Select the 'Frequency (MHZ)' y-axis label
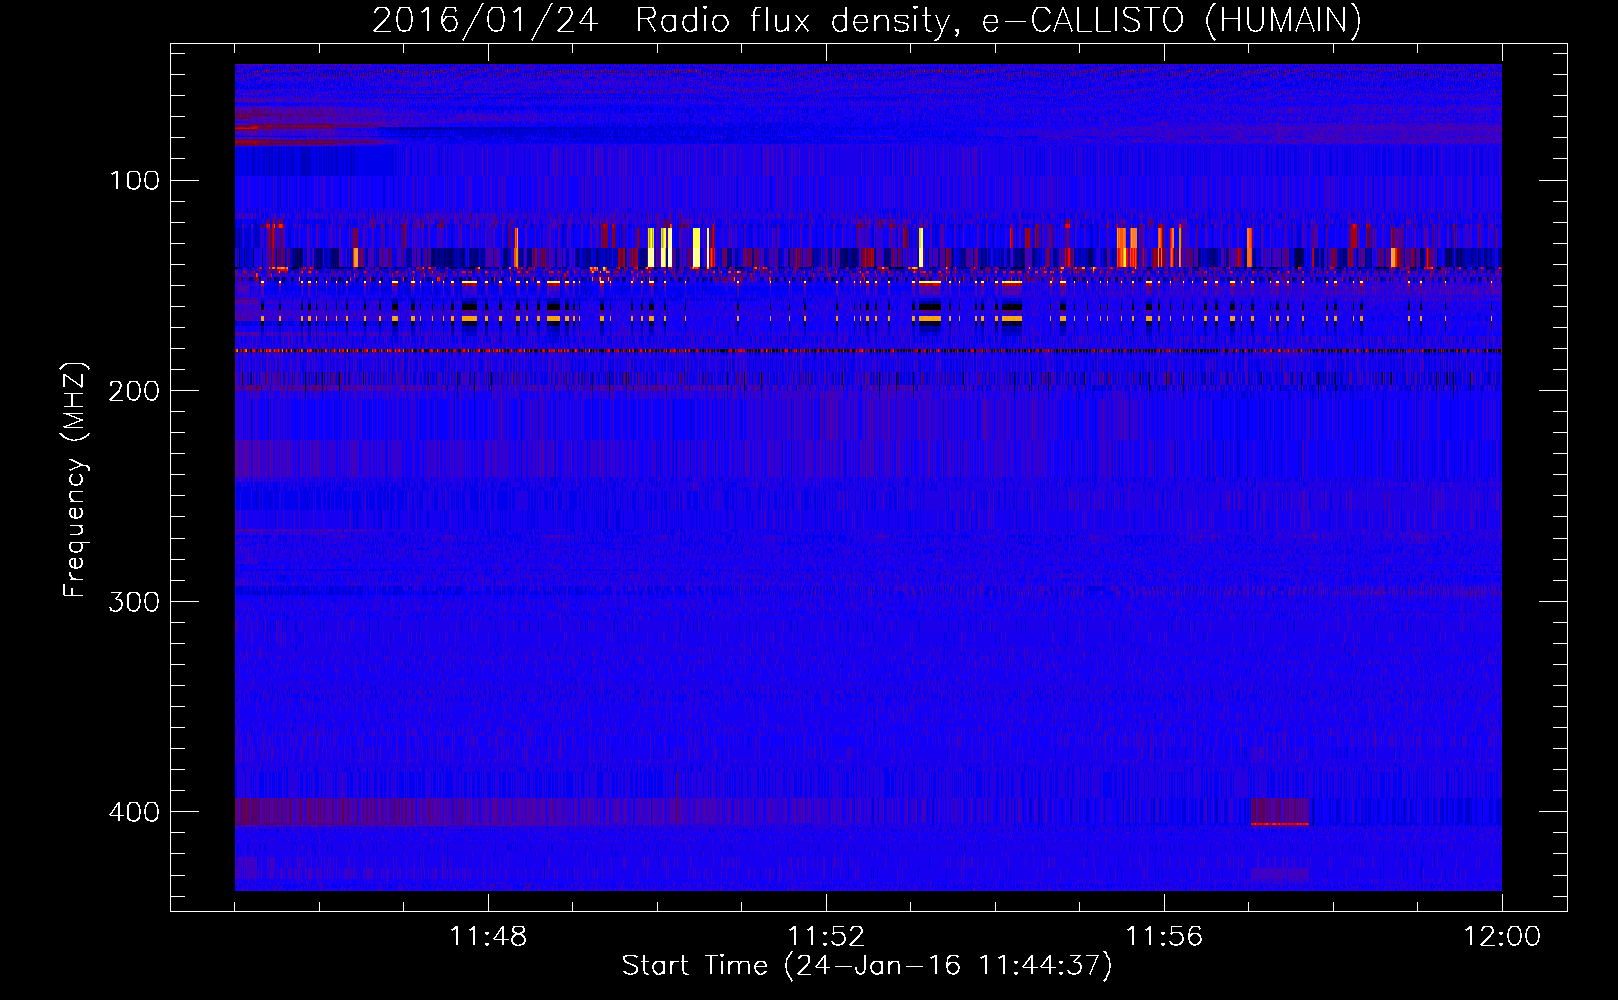 (75, 480)
